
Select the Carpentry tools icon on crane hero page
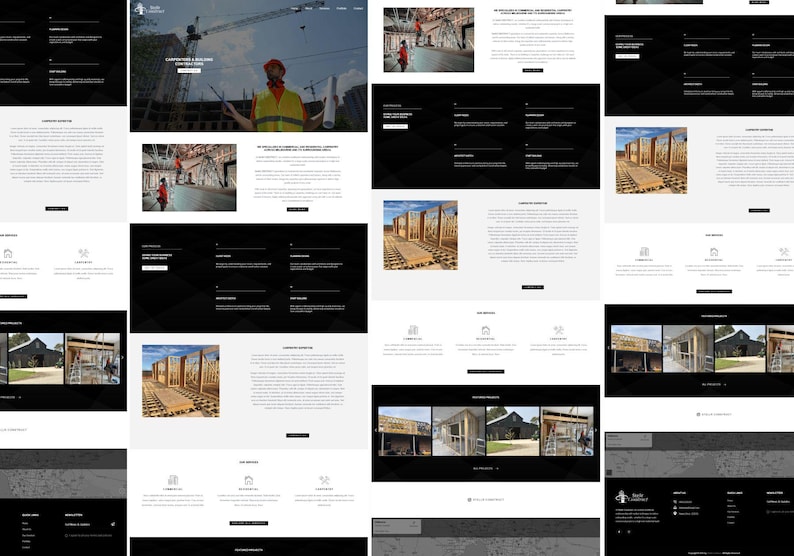(x=324, y=480)
